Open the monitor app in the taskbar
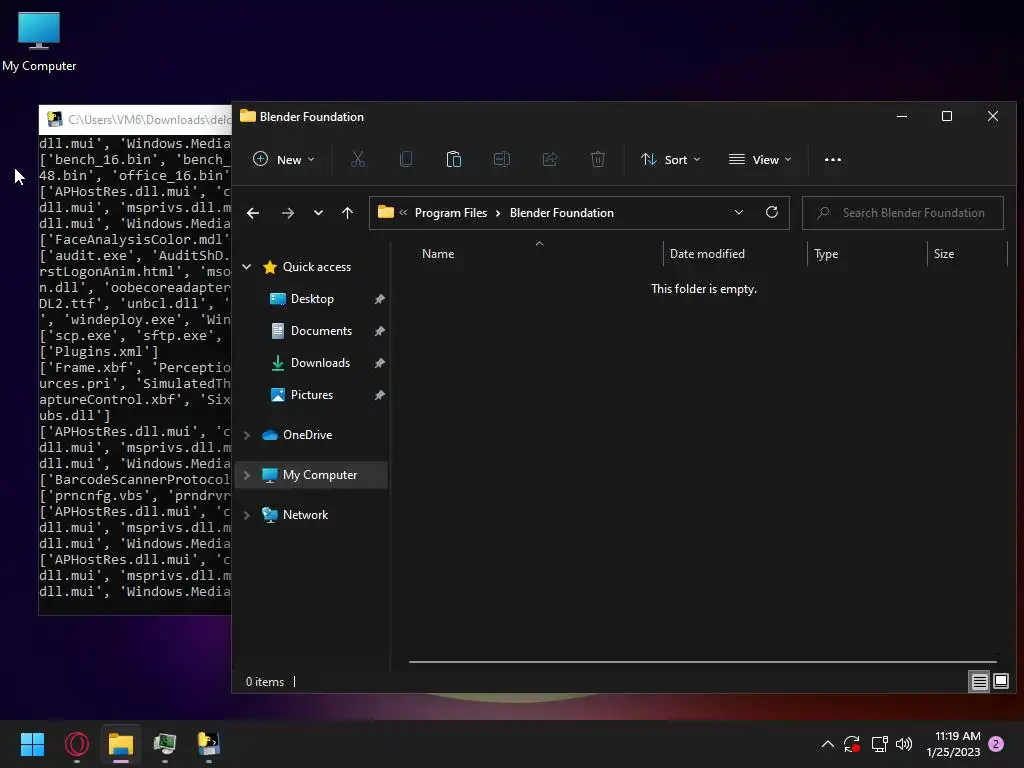The image size is (1024, 768). pos(165,744)
